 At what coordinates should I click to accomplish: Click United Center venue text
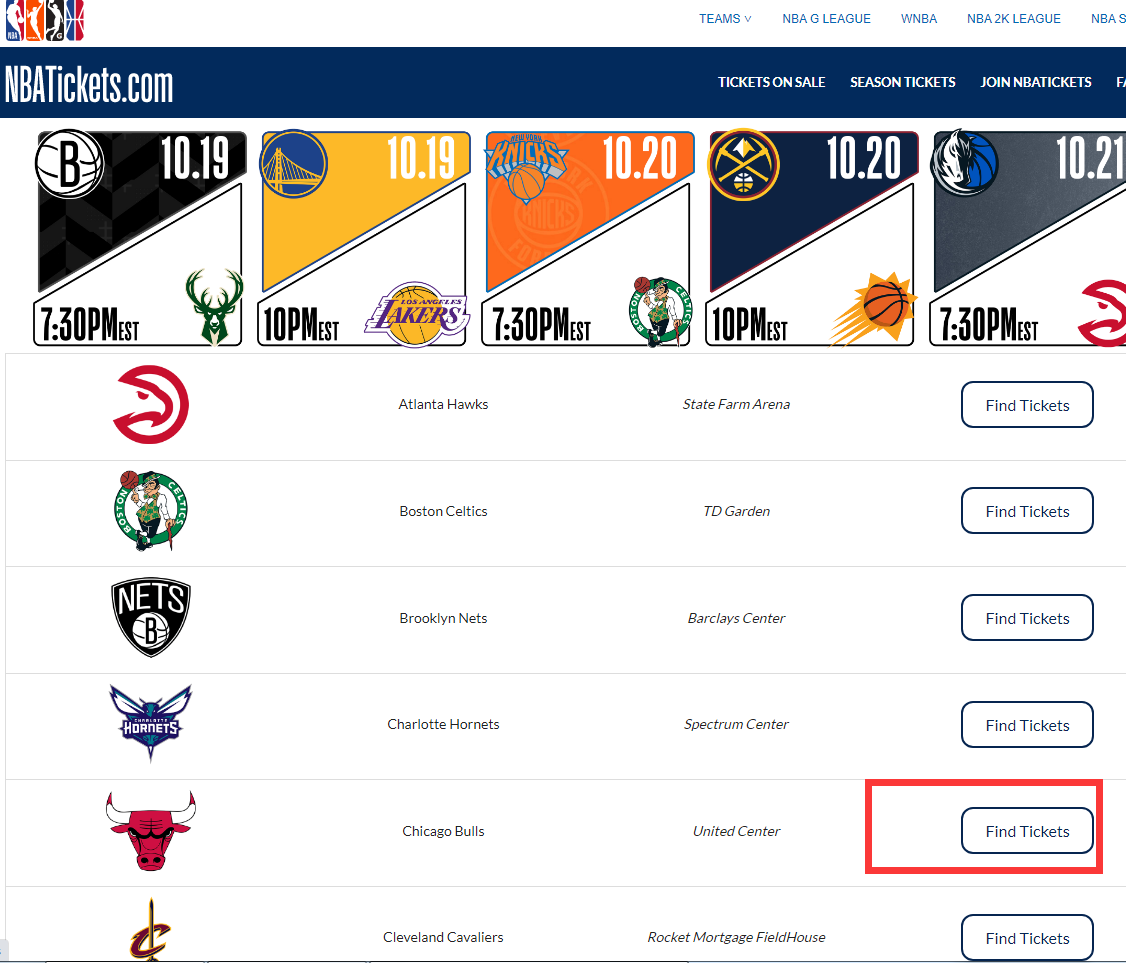click(x=736, y=832)
